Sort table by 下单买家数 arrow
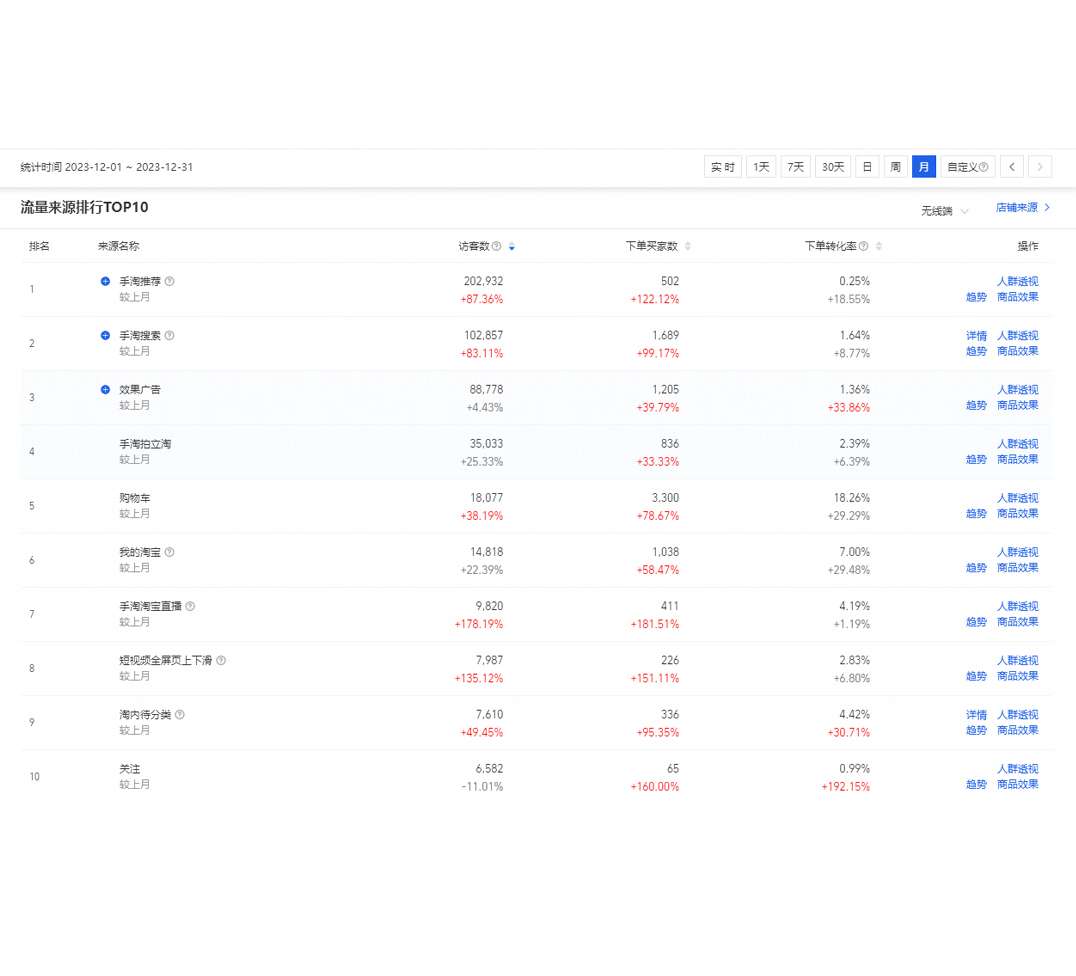 coord(688,246)
